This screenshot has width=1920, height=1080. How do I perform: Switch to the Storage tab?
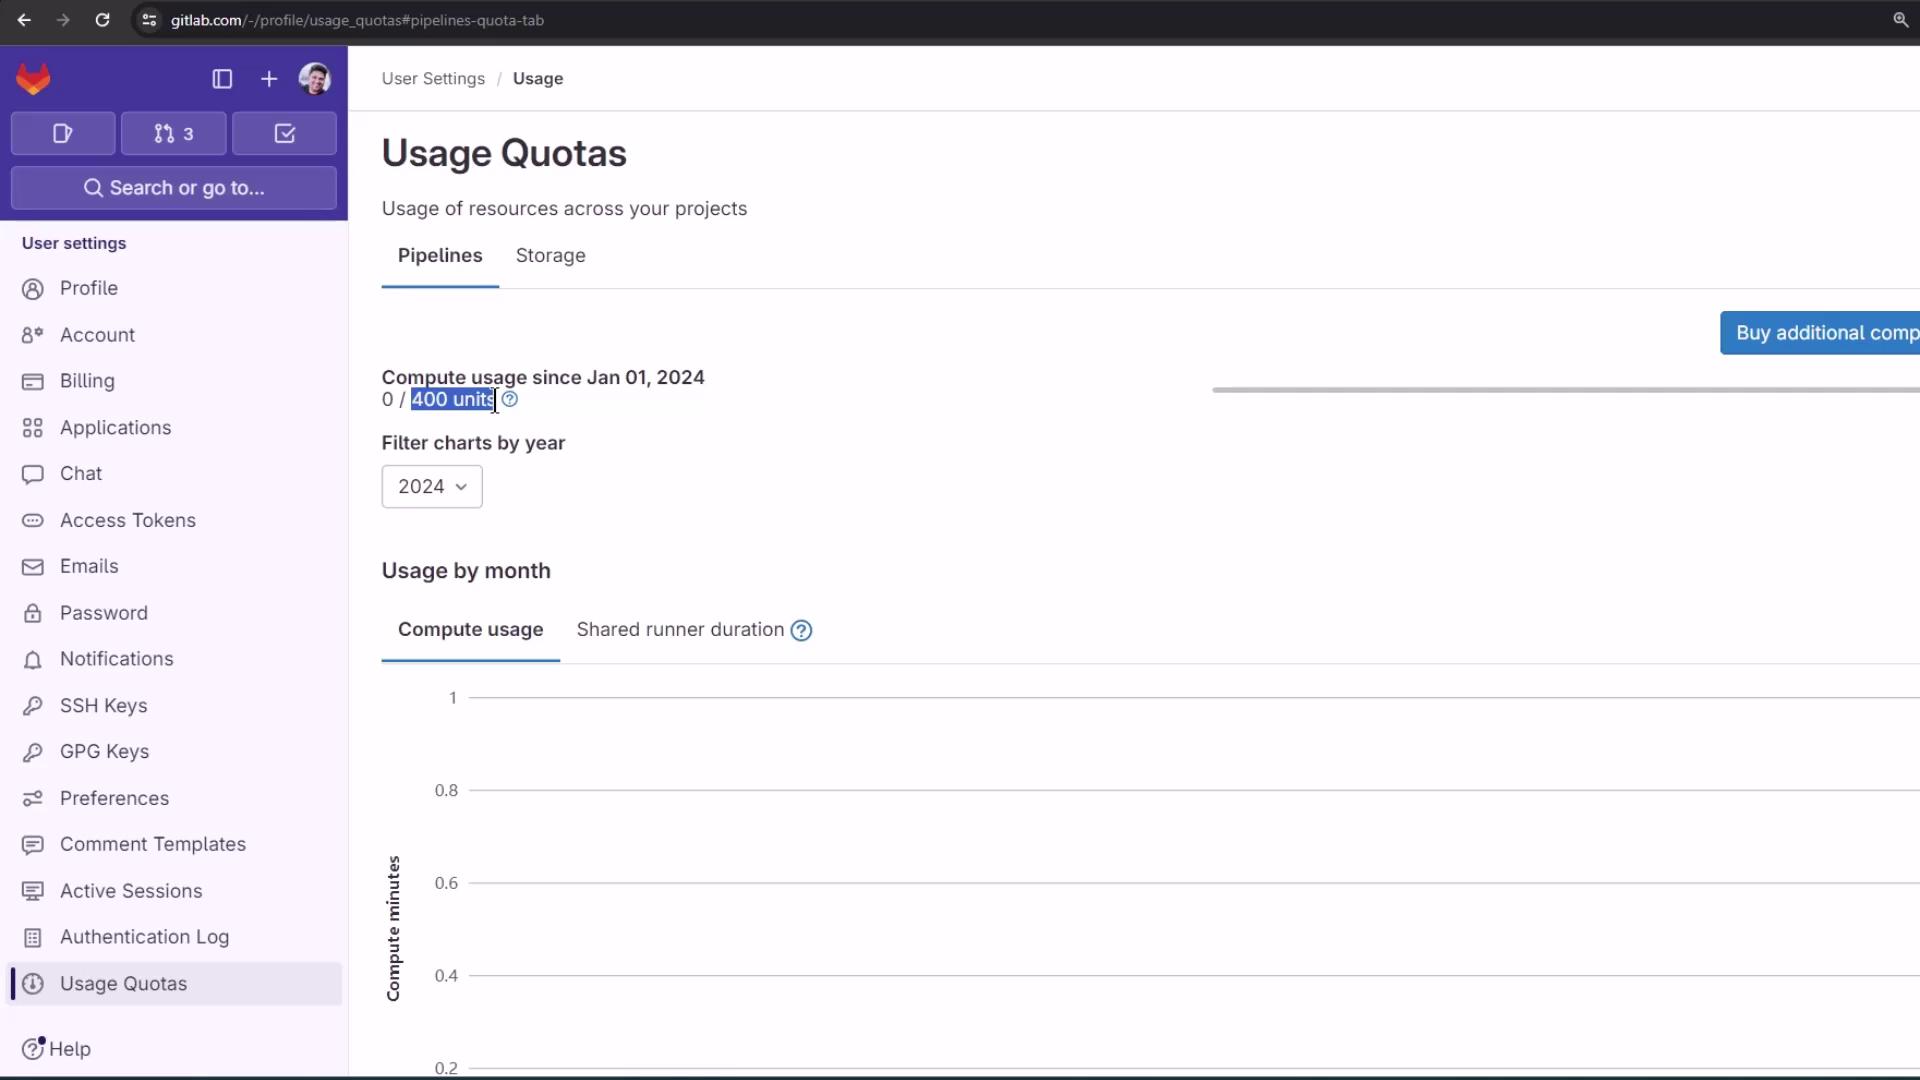click(x=550, y=256)
